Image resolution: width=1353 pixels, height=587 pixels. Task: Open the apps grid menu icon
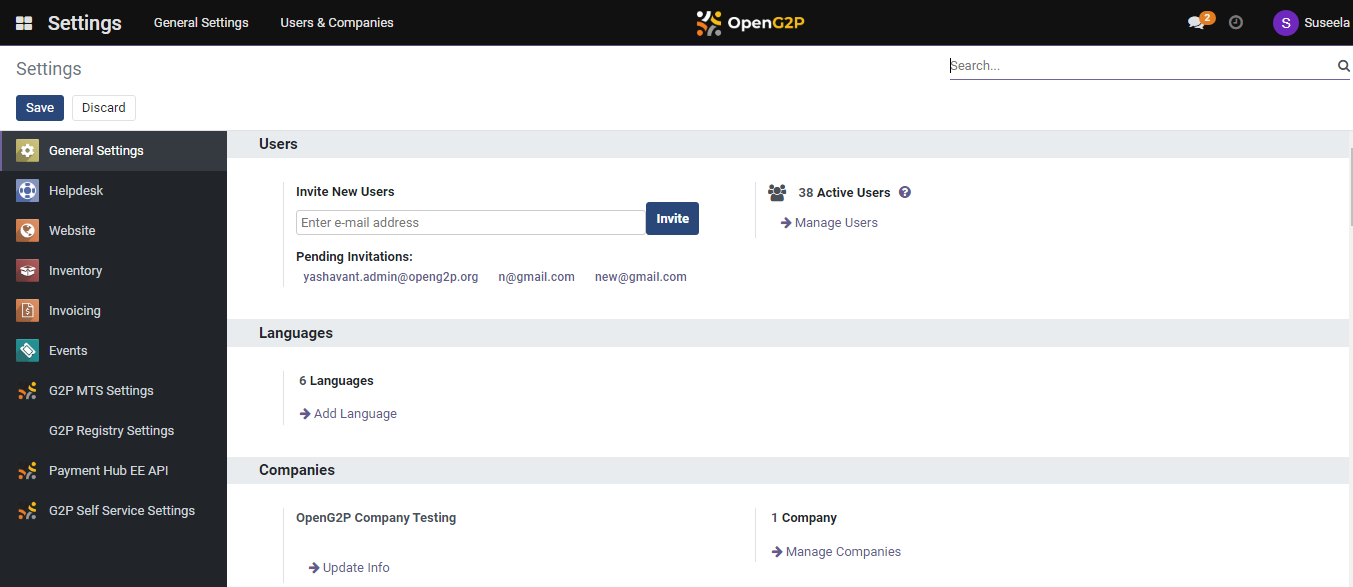pyautogui.click(x=24, y=23)
